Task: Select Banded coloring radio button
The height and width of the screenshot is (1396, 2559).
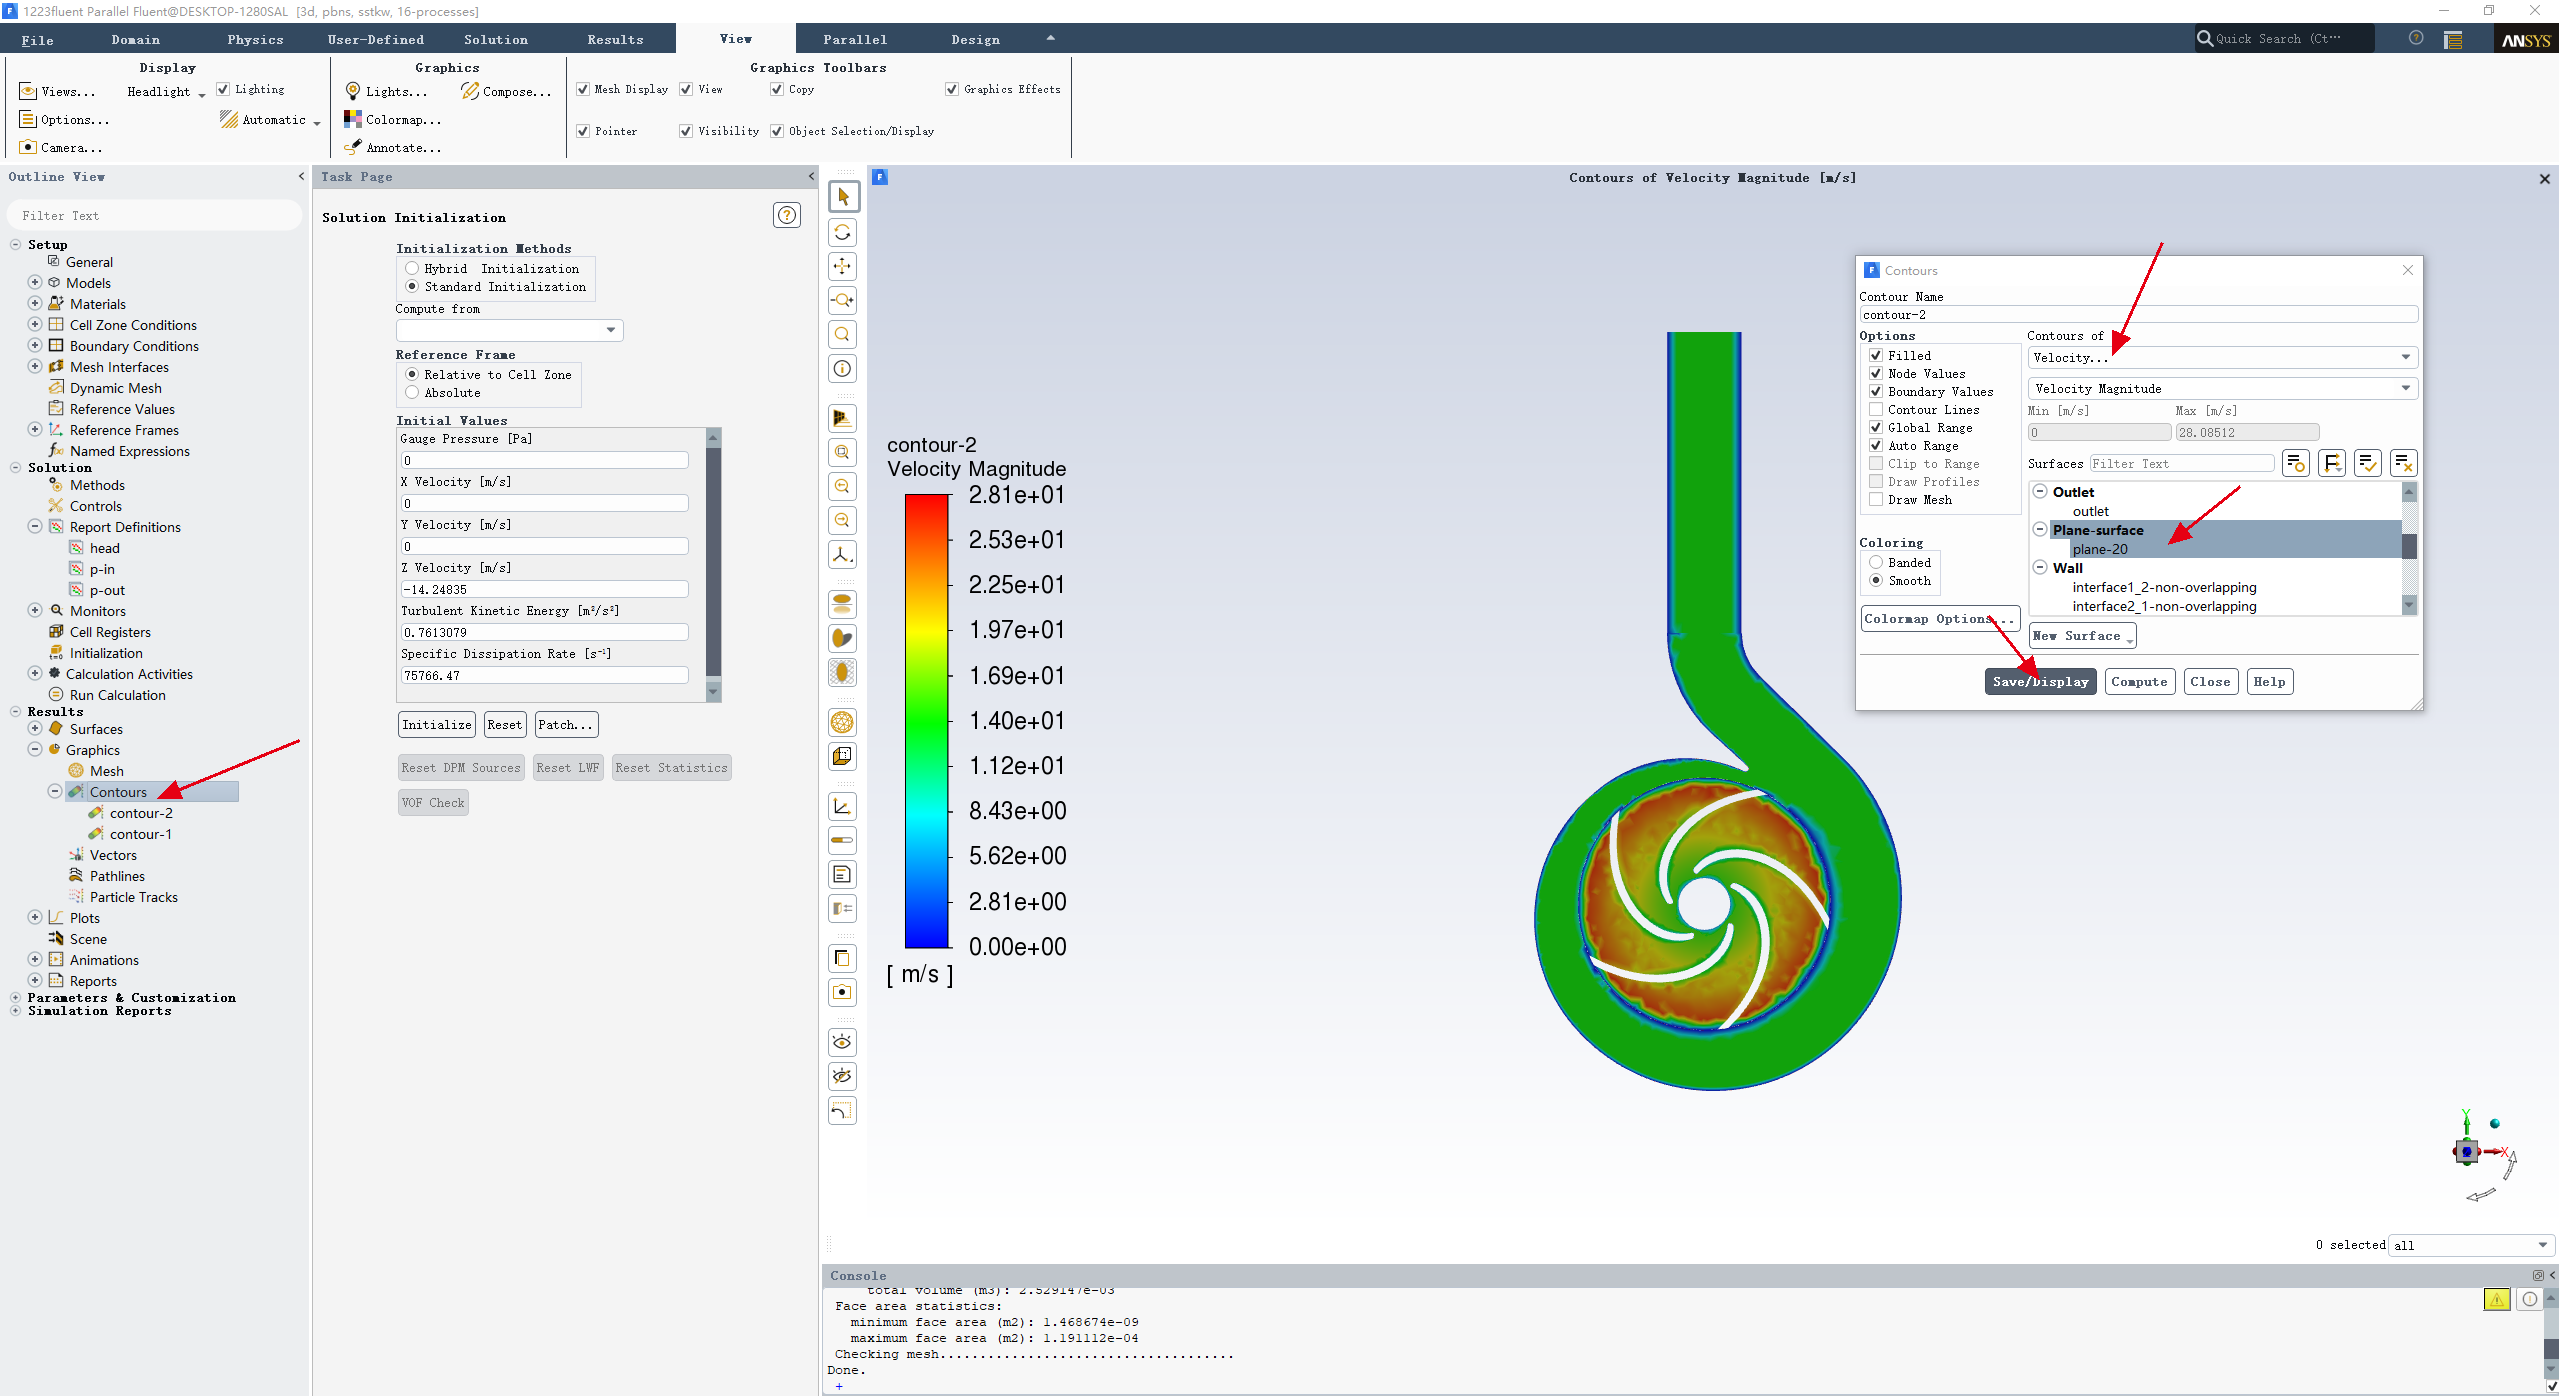Action: pyautogui.click(x=1876, y=563)
